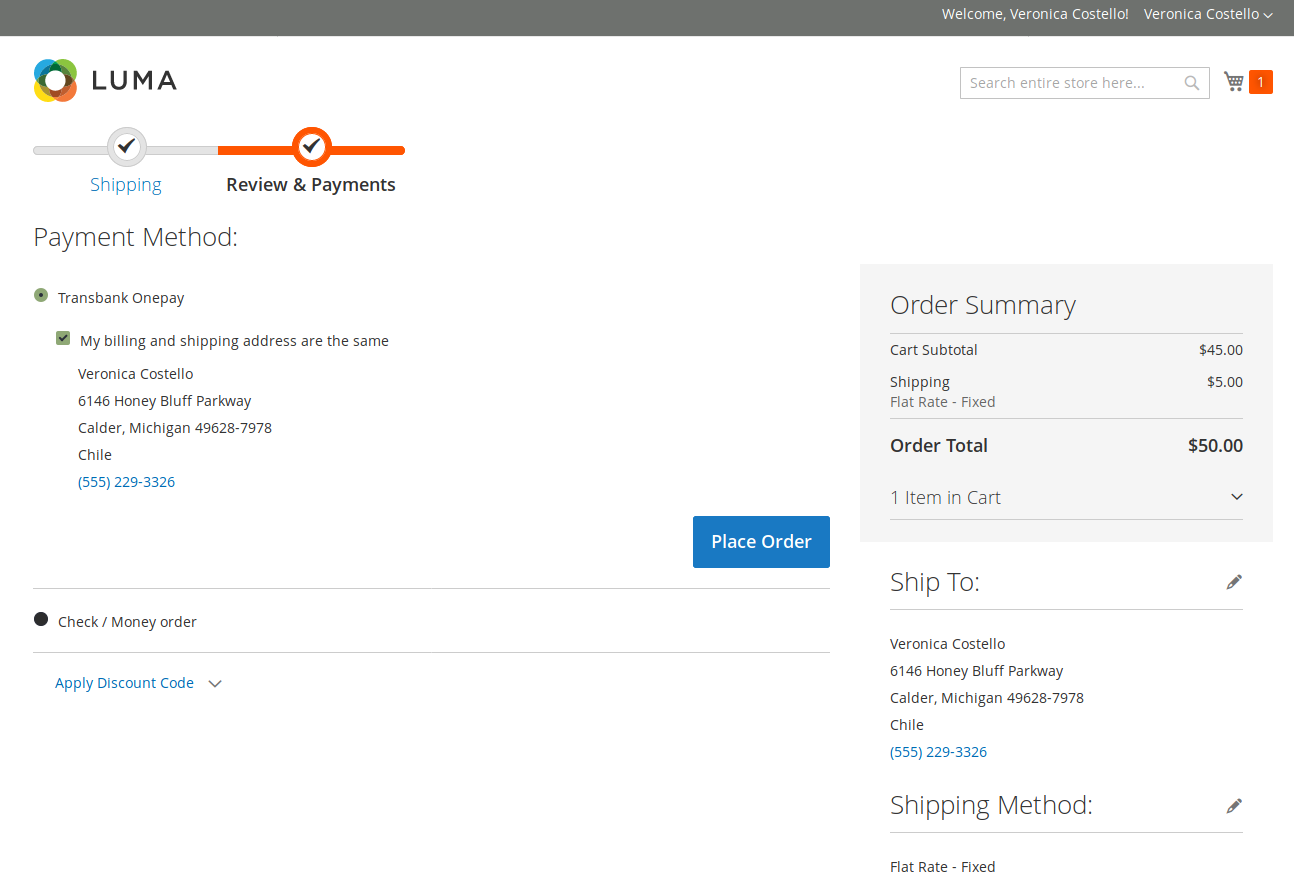Select Check / Money order payment option

(41, 620)
